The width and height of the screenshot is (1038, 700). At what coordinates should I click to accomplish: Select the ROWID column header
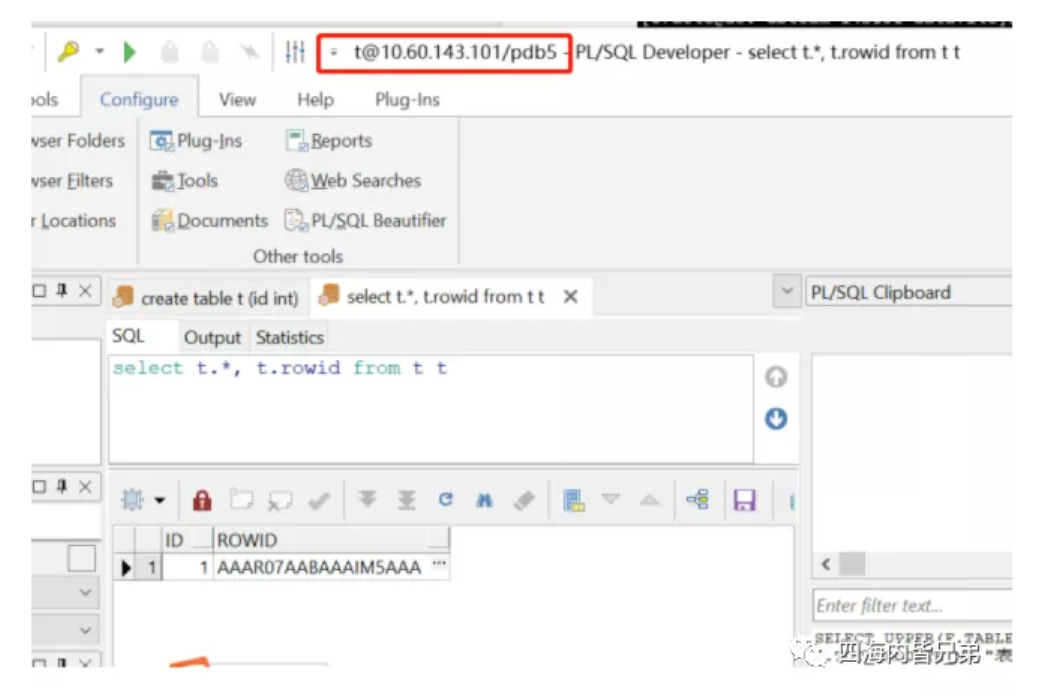pyautogui.click(x=331, y=540)
